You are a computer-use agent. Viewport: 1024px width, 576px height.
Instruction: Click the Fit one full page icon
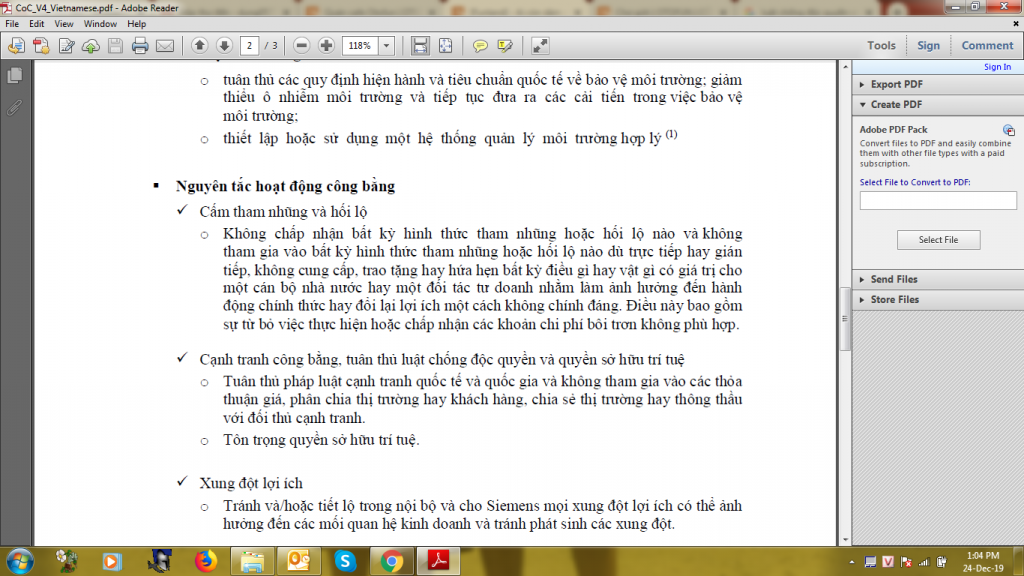tap(445, 45)
